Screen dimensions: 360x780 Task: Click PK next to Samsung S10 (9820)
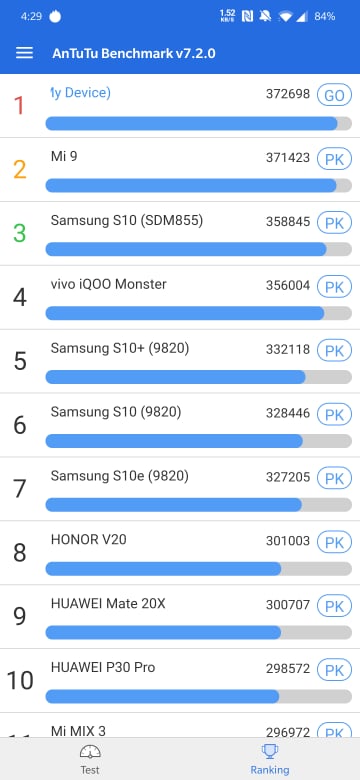coord(334,414)
